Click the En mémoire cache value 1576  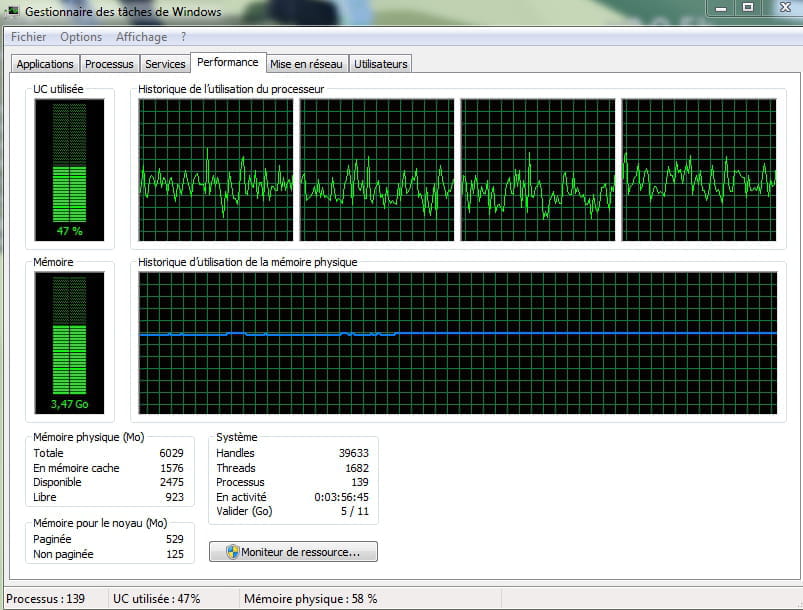click(172, 468)
